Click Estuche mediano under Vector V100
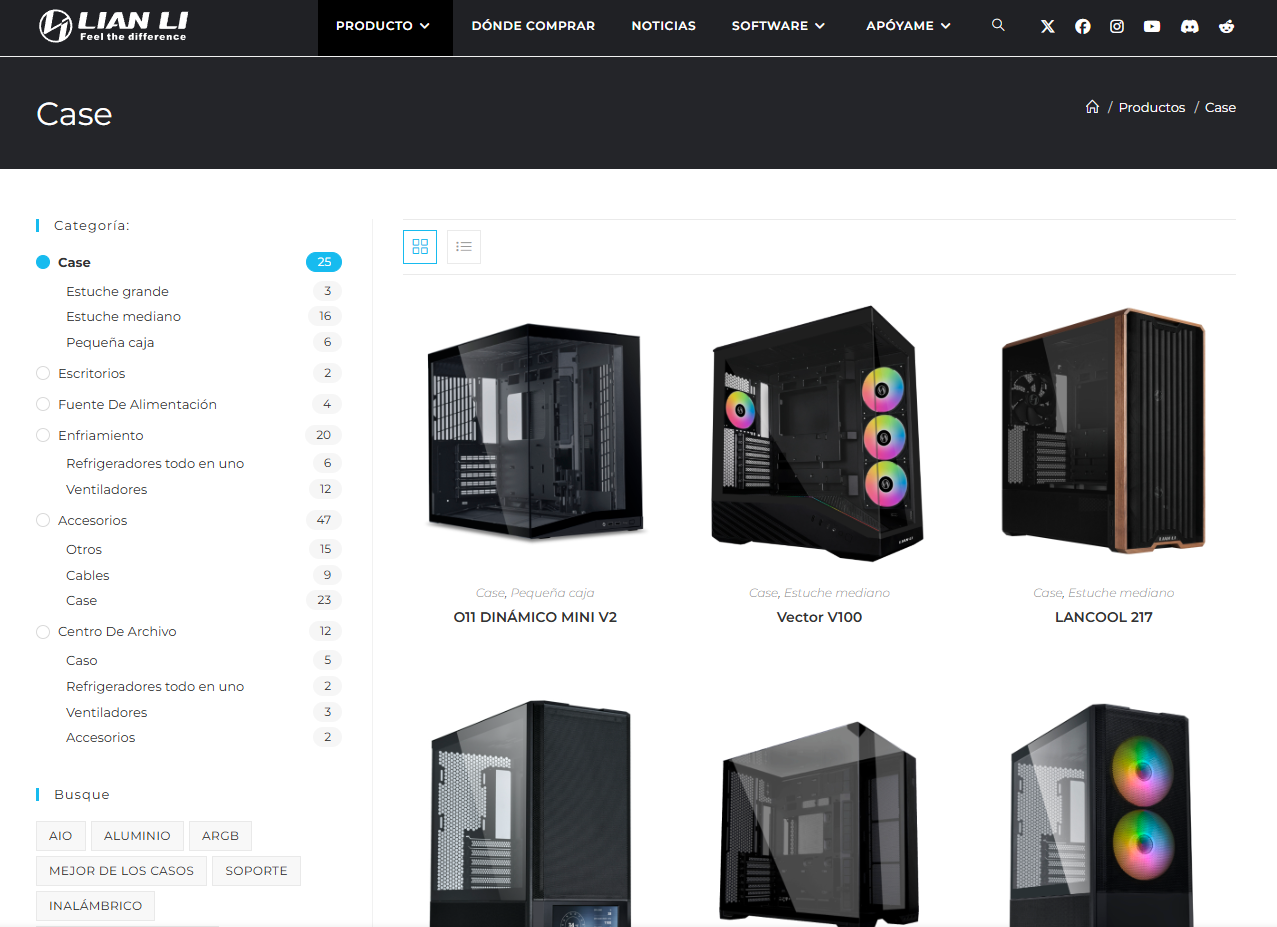Image resolution: width=1277 pixels, height=927 pixels. 836,593
